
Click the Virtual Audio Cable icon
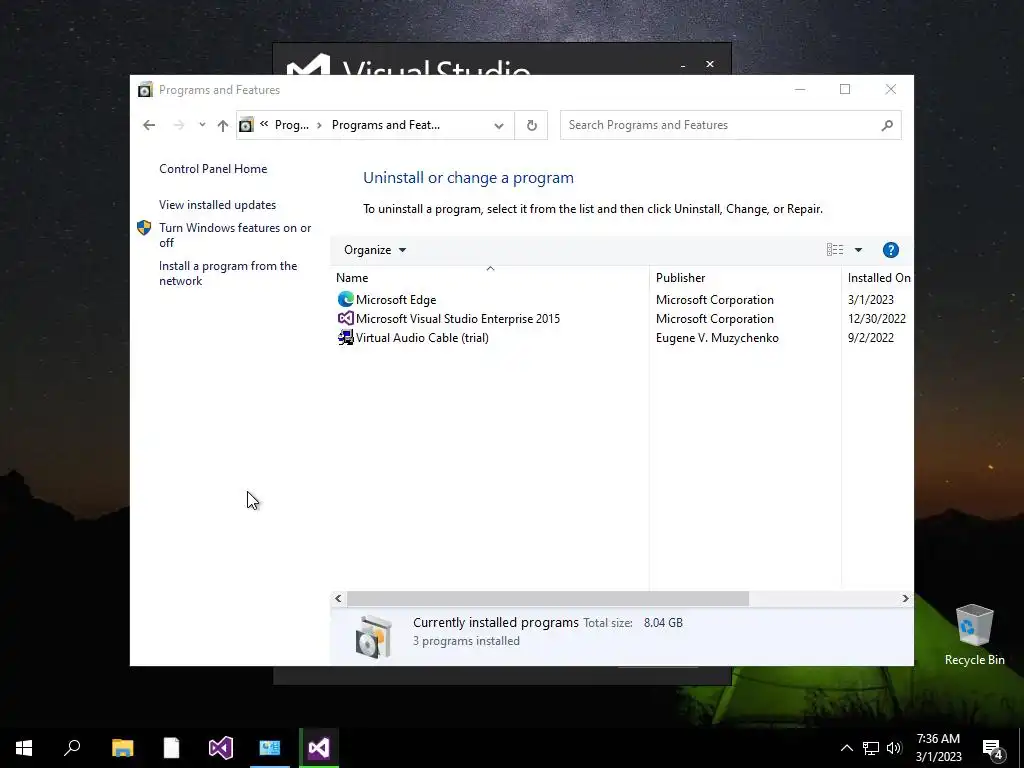345,338
